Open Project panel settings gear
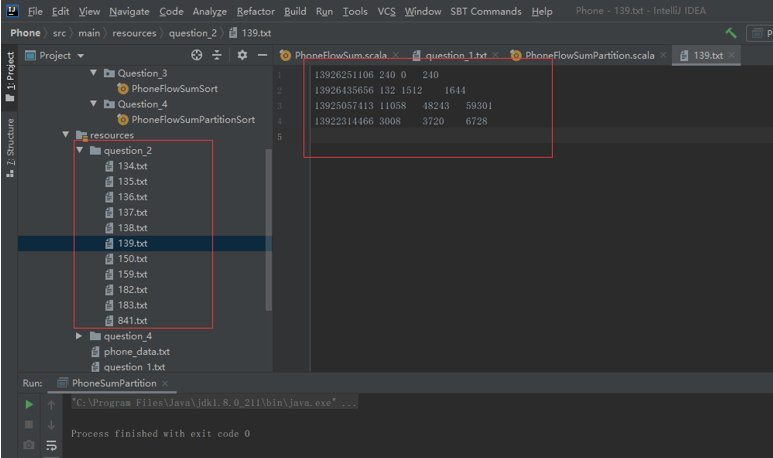773x458 pixels. (242, 55)
